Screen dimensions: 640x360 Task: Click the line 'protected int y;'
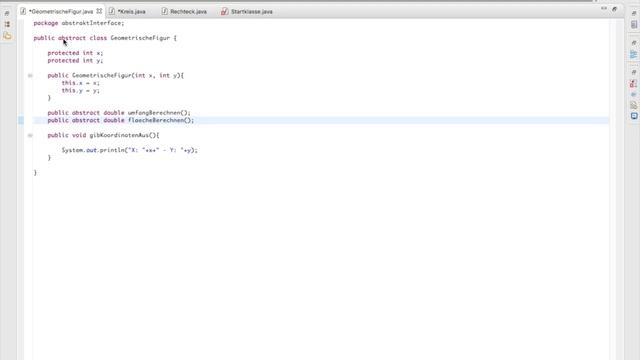75,60
